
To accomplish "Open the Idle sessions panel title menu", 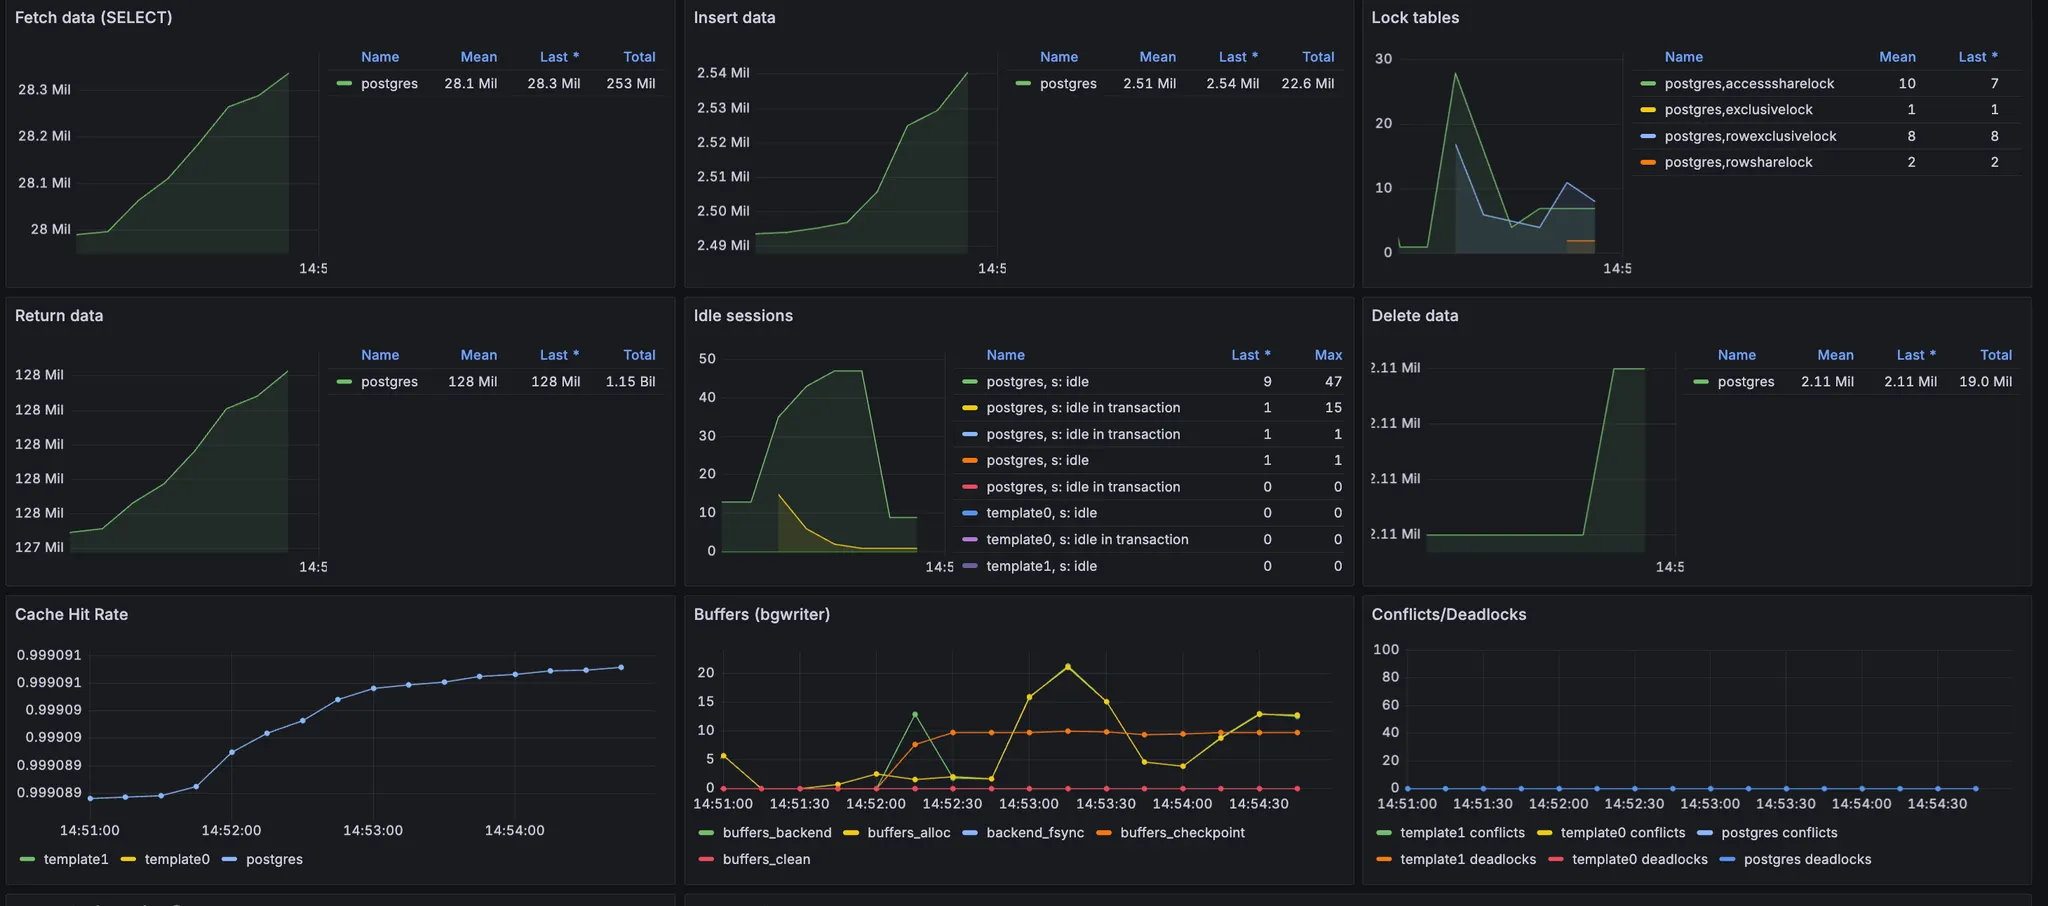I will pyautogui.click(x=743, y=315).
